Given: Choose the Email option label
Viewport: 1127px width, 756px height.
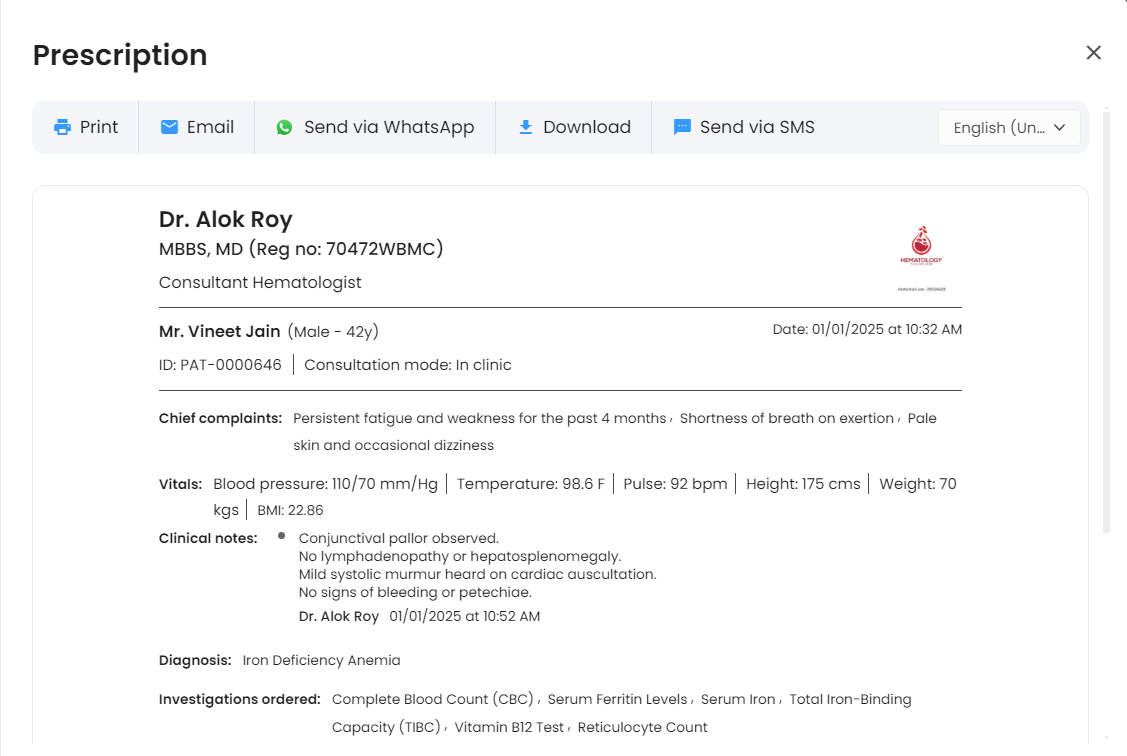Looking at the screenshot, I should [x=210, y=127].
